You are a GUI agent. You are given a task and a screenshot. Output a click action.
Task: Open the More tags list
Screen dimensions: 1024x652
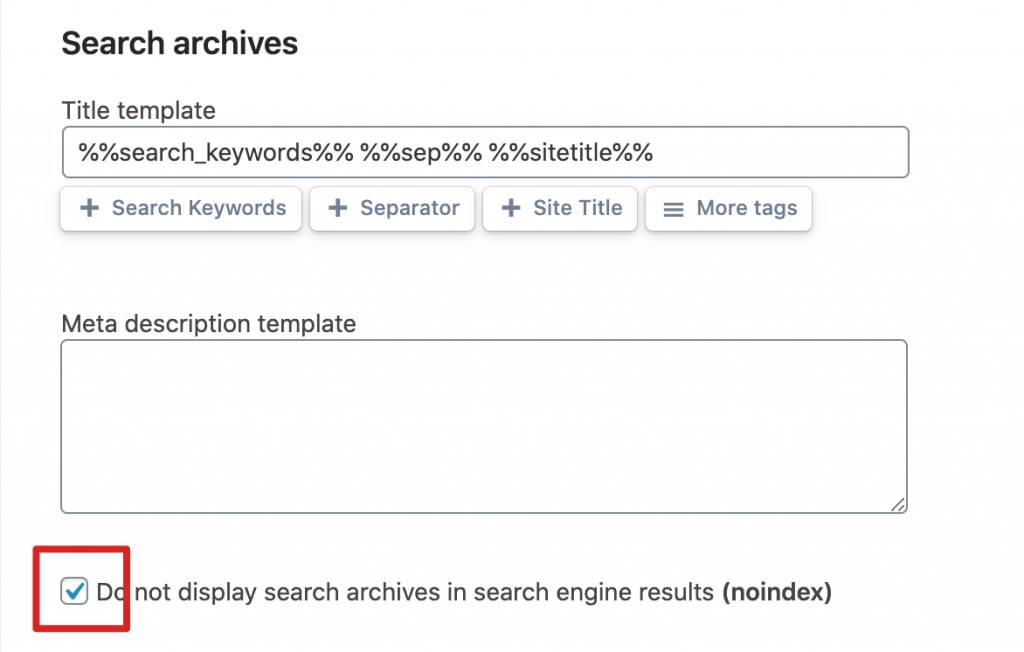pos(729,208)
